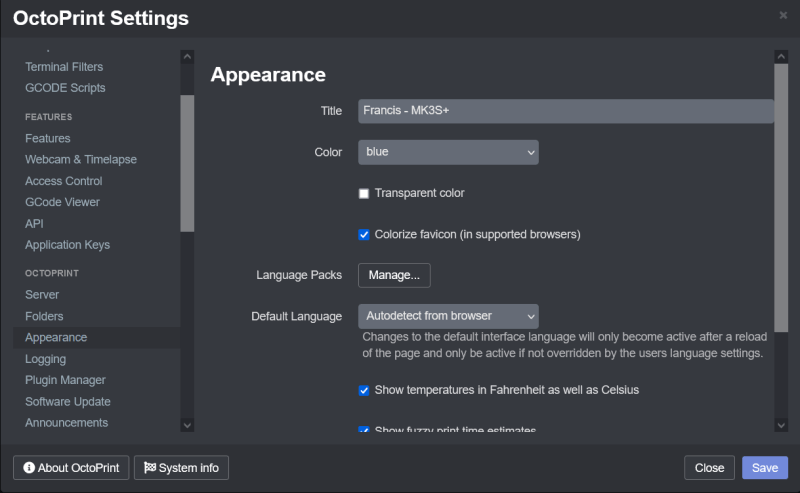Click the Color field label
The image size is (800, 493).
point(328,152)
